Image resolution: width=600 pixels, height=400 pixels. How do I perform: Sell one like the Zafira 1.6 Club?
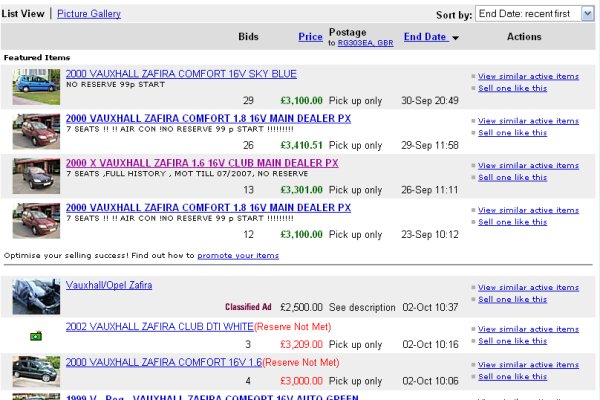(512, 178)
